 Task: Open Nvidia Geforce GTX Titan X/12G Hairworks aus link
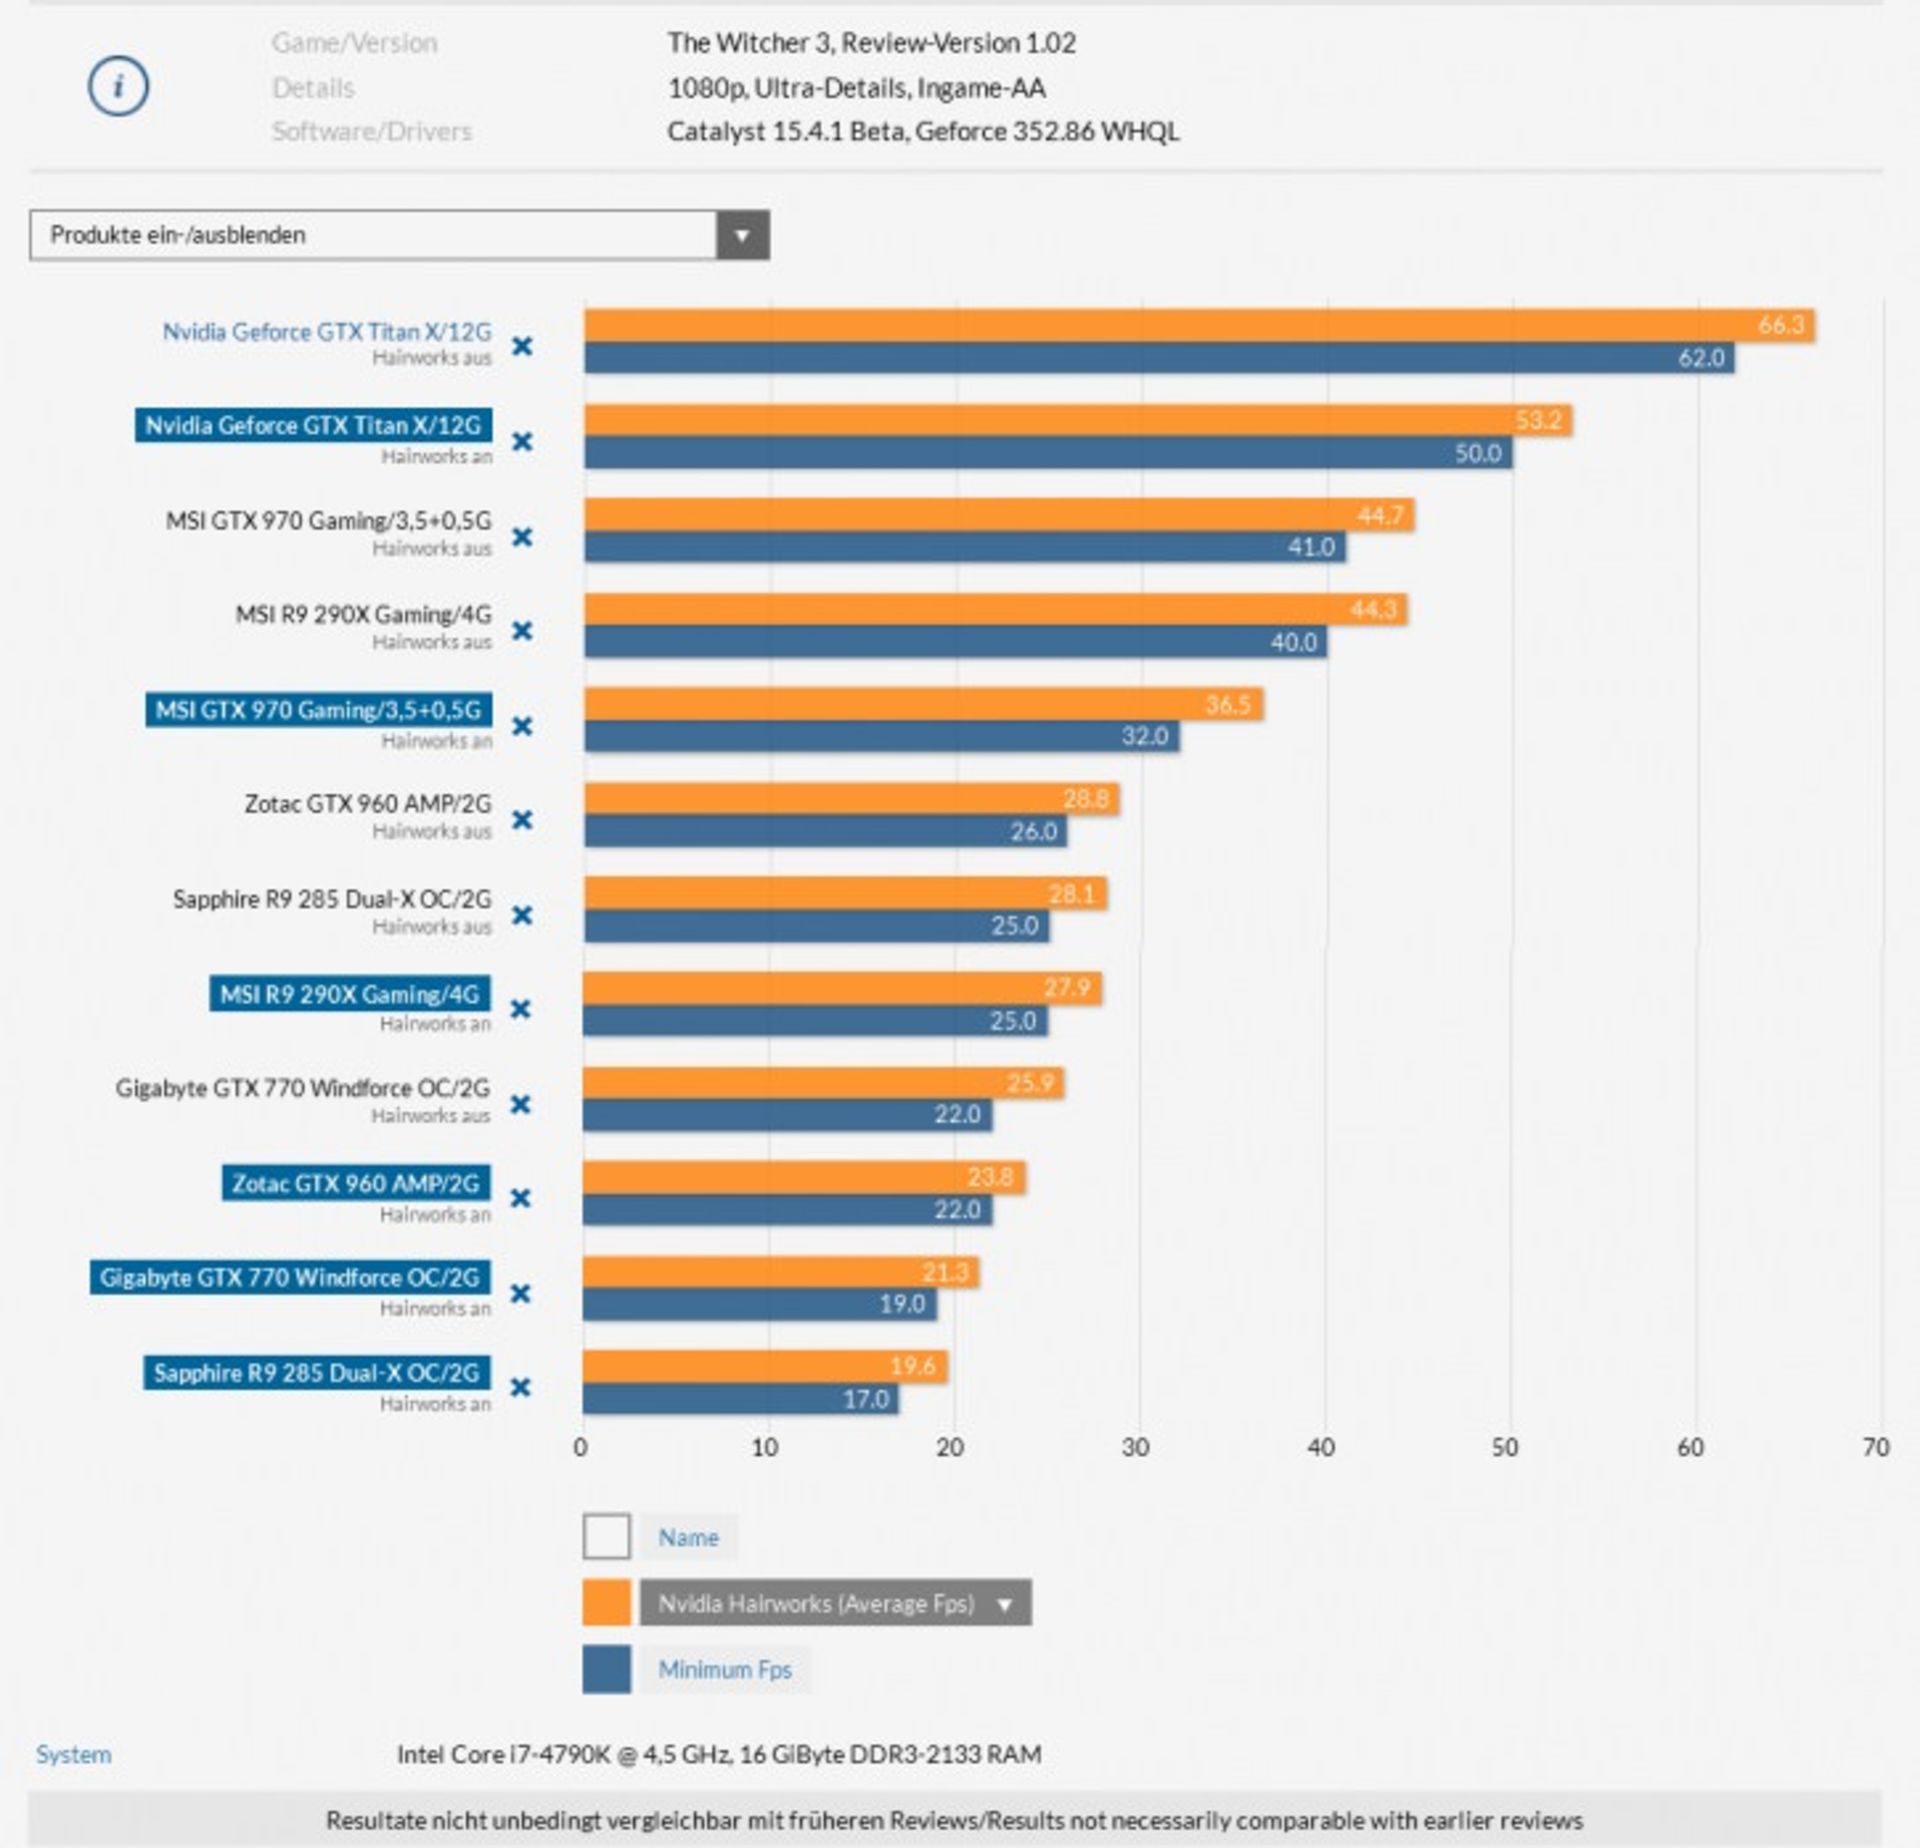tap(327, 332)
